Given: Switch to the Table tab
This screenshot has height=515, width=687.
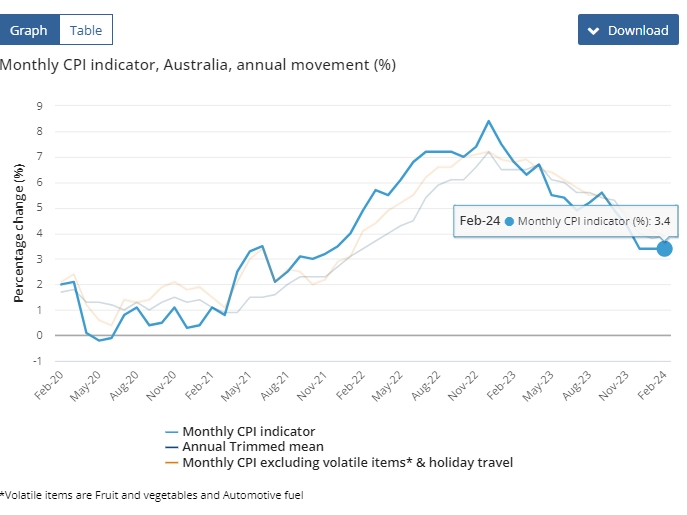Looking at the screenshot, I should (x=86, y=30).
